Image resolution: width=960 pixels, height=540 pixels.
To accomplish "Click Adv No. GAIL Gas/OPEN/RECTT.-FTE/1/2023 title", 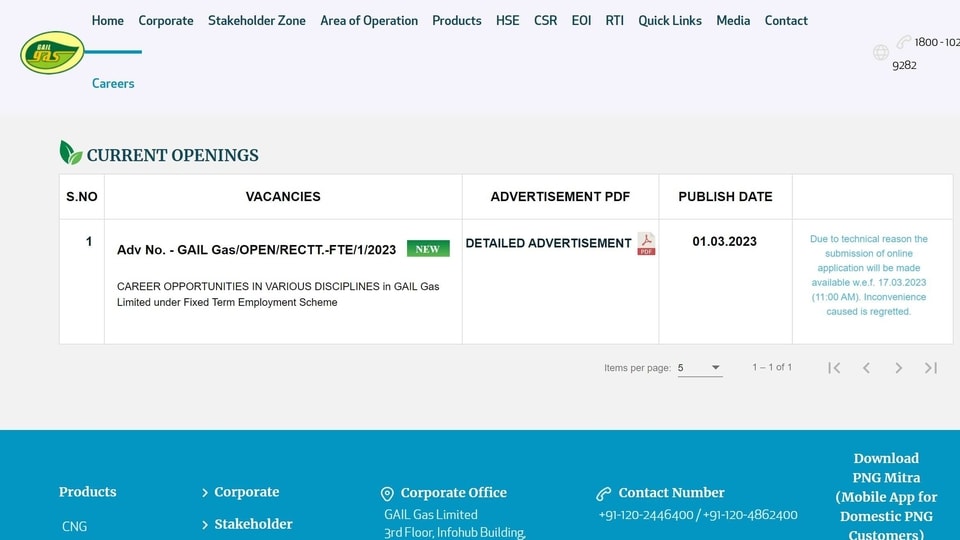I will pos(257,250).
